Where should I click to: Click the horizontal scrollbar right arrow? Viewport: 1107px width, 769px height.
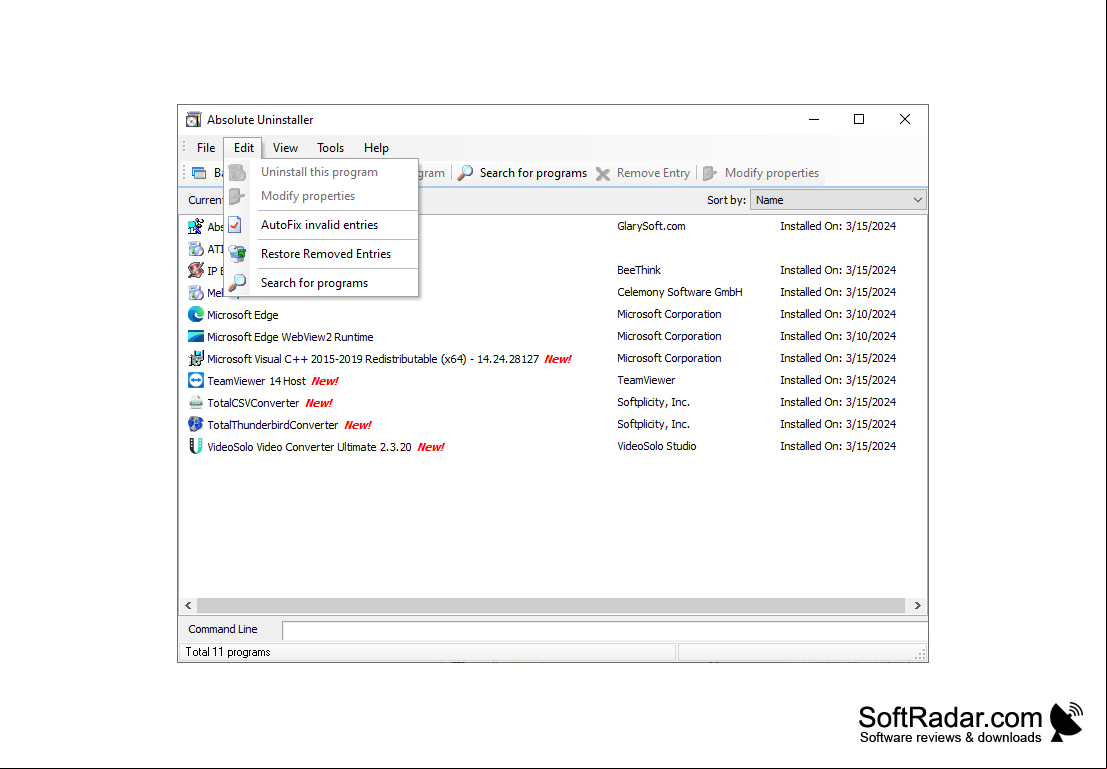(917, 605)
